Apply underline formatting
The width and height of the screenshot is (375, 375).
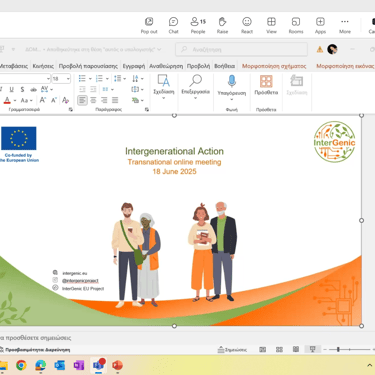click(12, 89)
